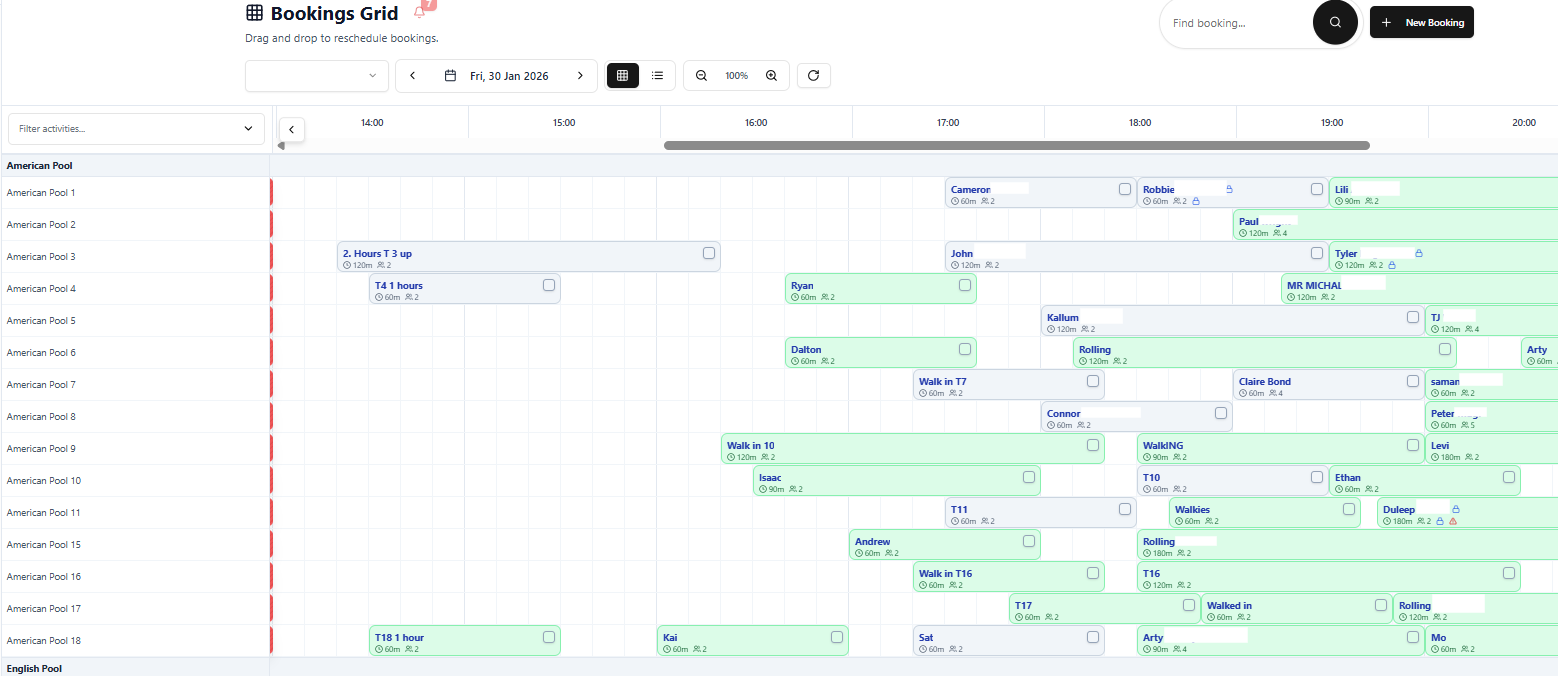Image resolution: width=1558 pixels, height=676 pixels.
Task: Switch to list view
Action: [657, 75]
